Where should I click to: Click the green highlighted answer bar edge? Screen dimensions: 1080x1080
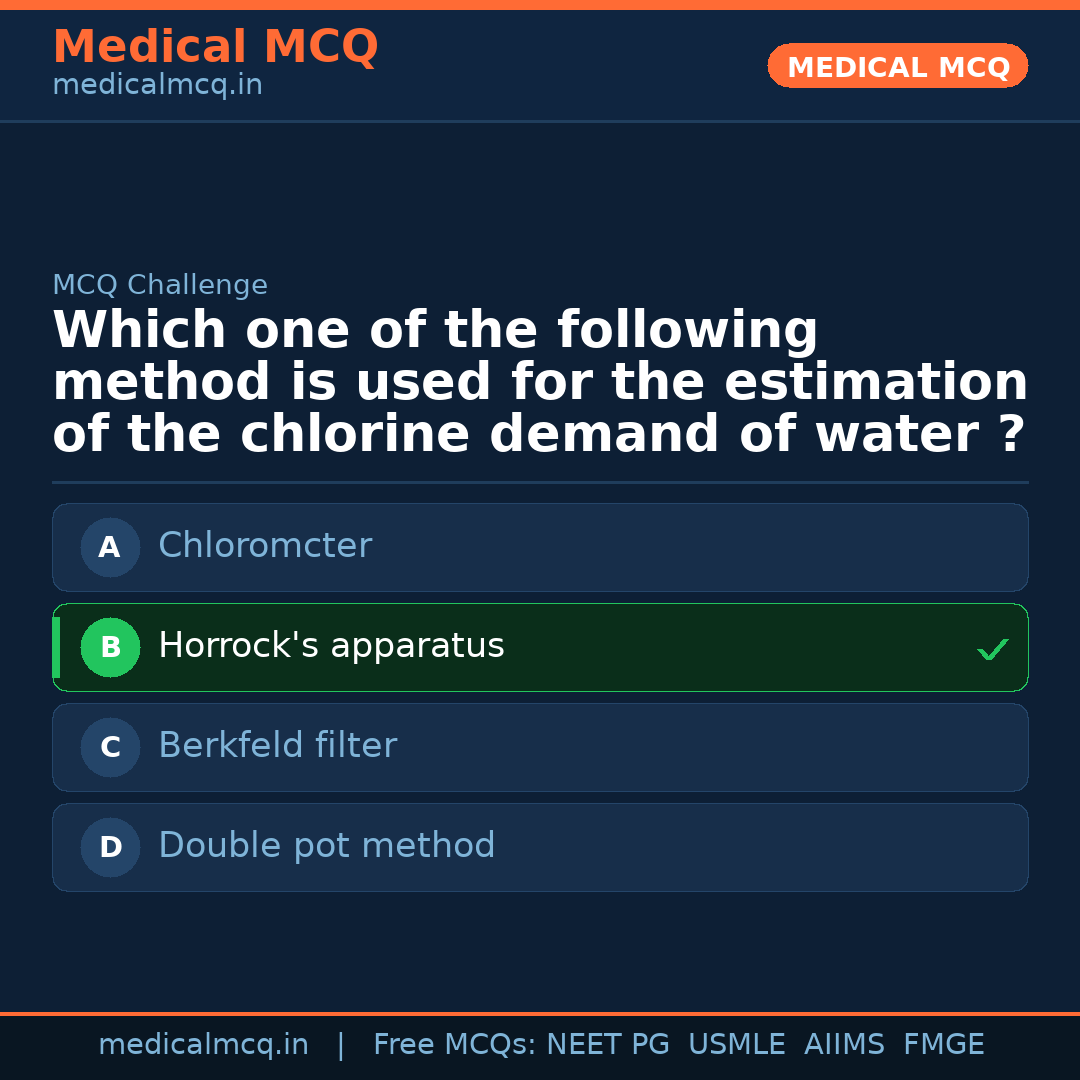[x=56, y=647]
